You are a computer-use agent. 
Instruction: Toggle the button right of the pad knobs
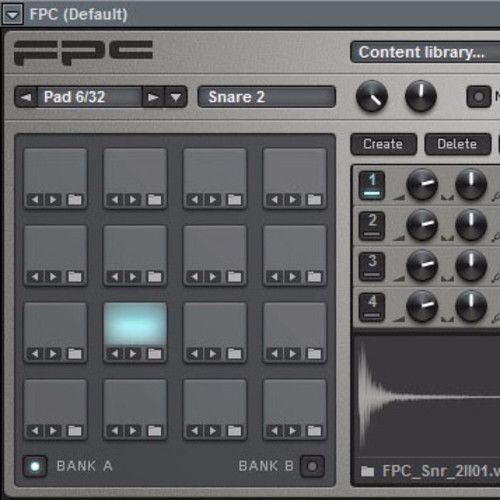coord(479,97)
